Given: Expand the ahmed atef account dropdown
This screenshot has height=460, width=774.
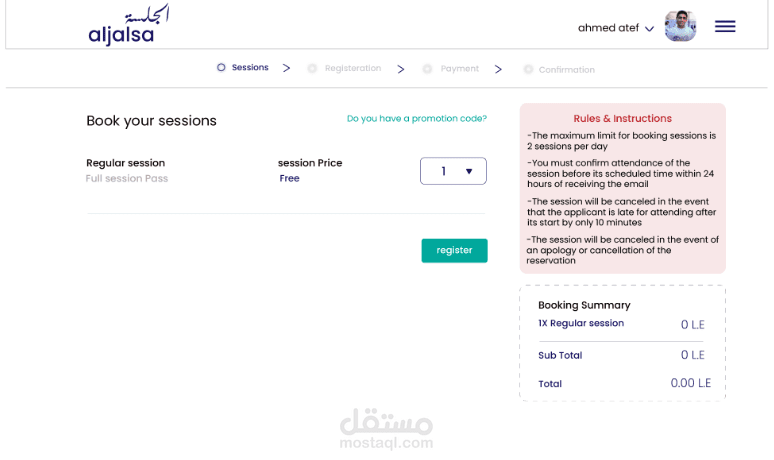Looking at the screenshot, I should [649, 29].
